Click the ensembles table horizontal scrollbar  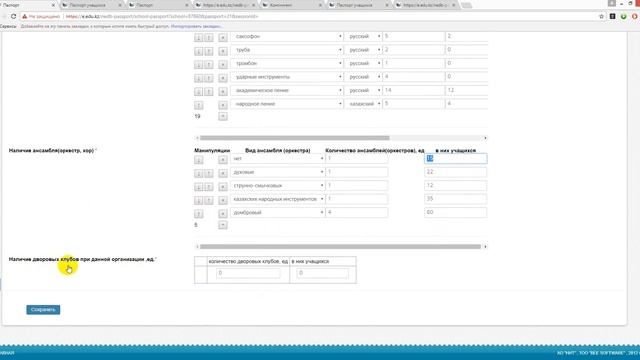[x=340, y=247]
